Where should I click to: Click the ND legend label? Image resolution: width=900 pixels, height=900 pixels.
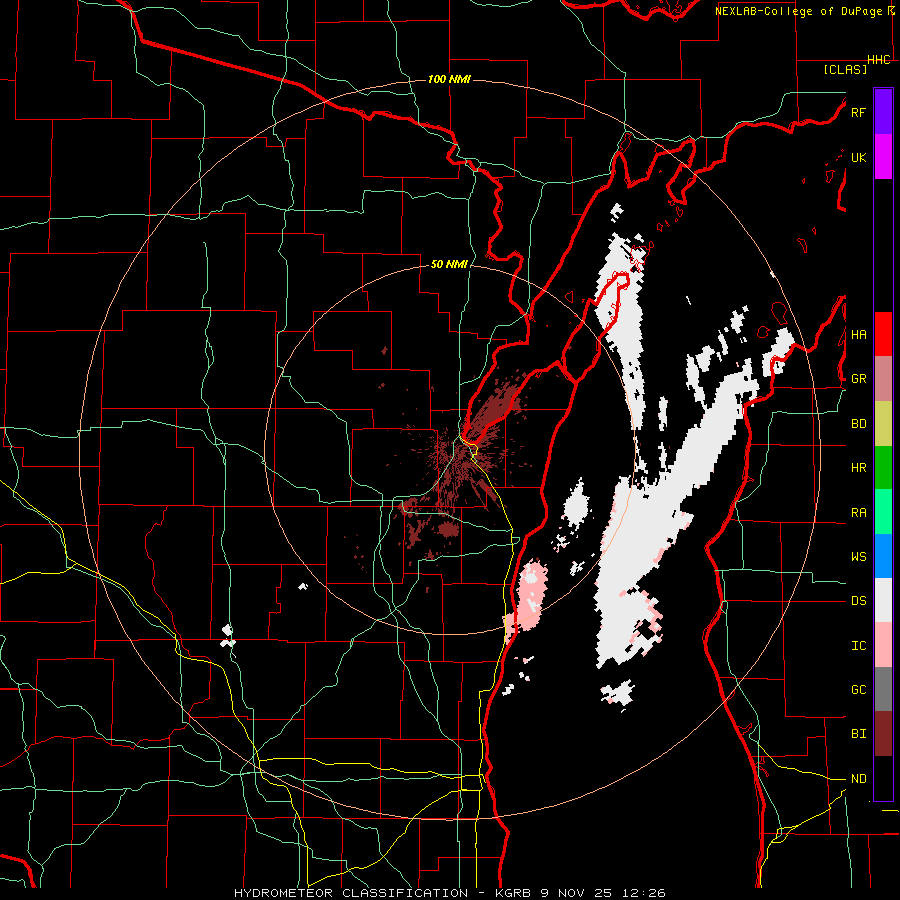(x=859, y=779)
